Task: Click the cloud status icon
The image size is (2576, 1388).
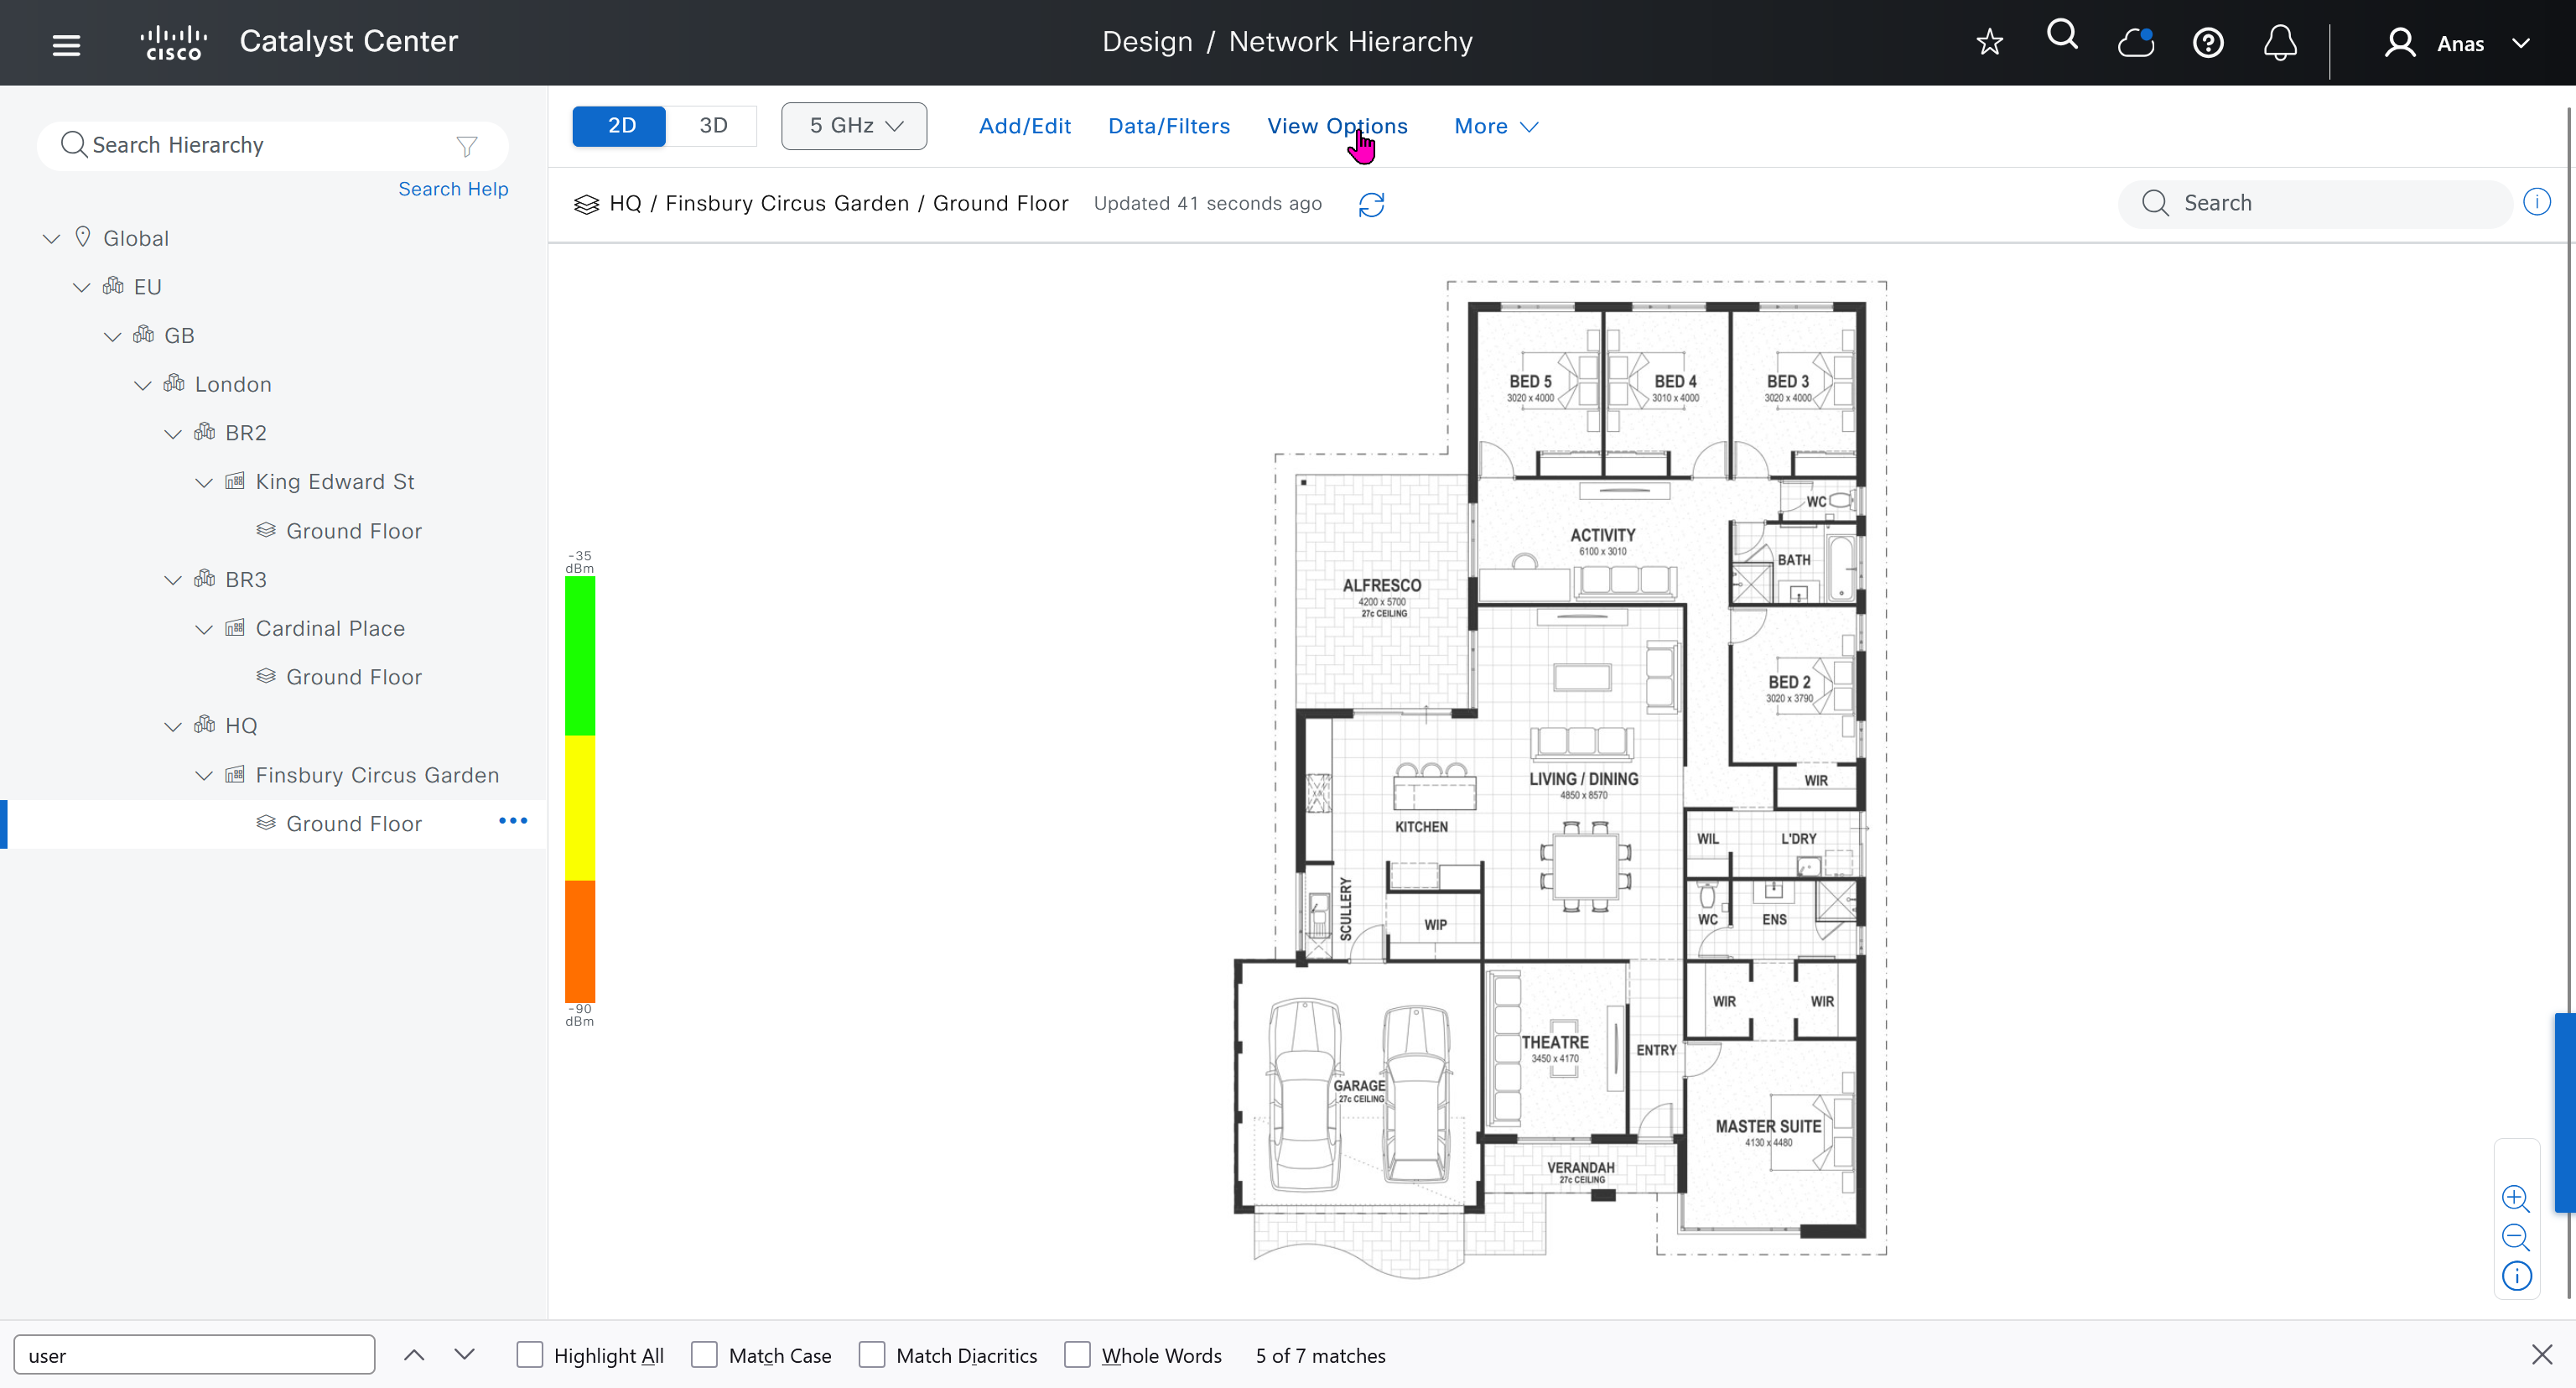Action: [2135, 42]
